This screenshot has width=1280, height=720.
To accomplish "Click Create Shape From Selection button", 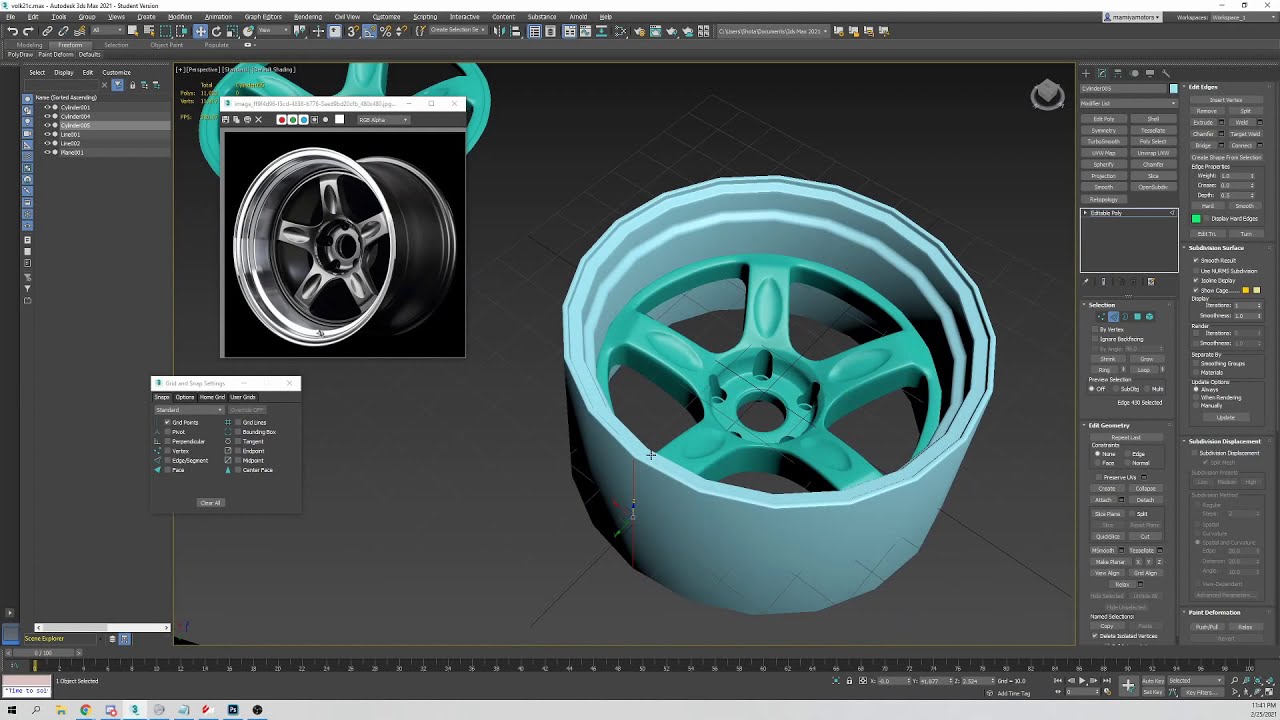I will [x=1227, y=157].
